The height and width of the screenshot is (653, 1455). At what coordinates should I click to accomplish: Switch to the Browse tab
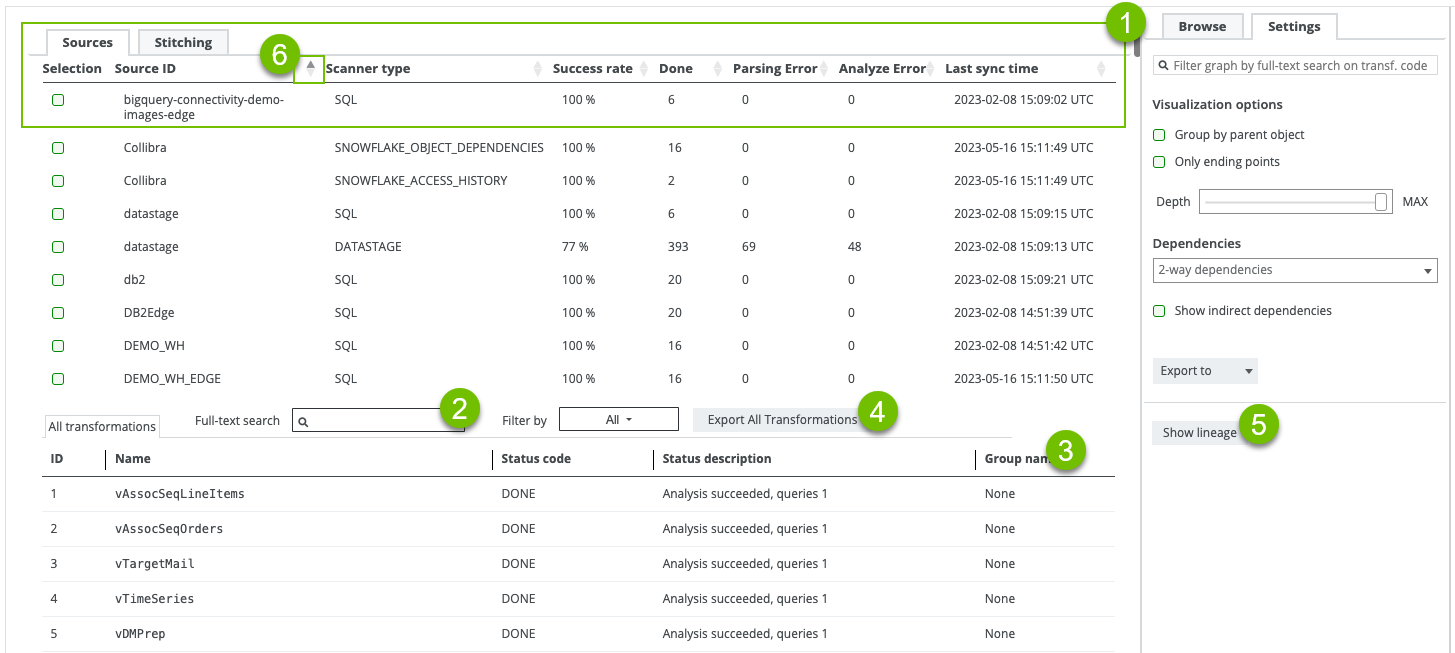(1202, 27)
